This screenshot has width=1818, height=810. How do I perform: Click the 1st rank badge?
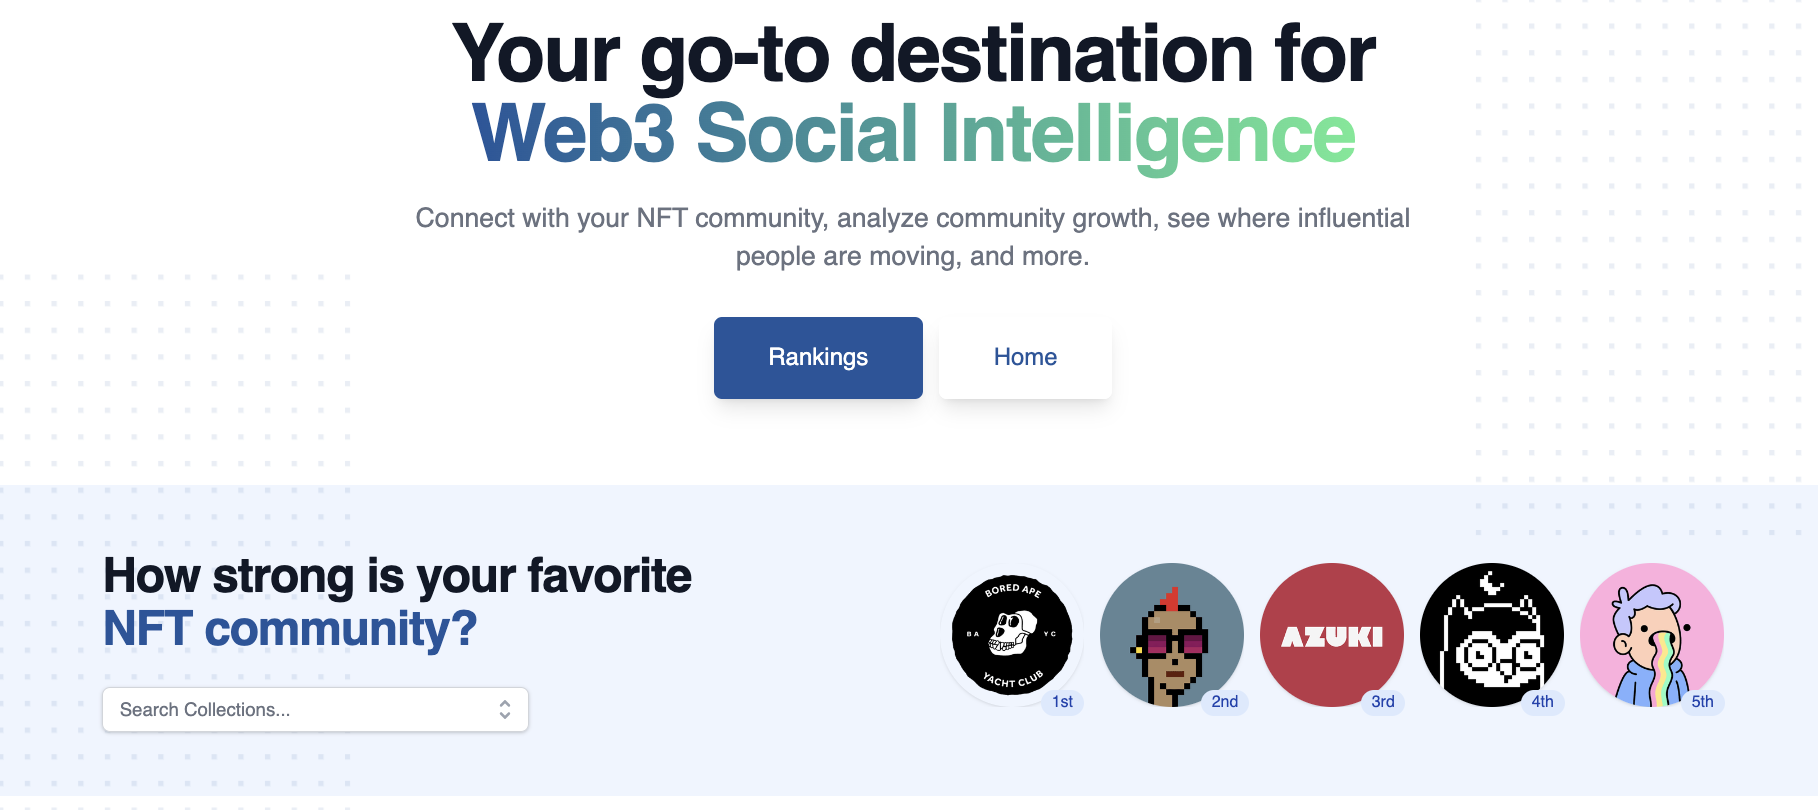pos(1062,702)
